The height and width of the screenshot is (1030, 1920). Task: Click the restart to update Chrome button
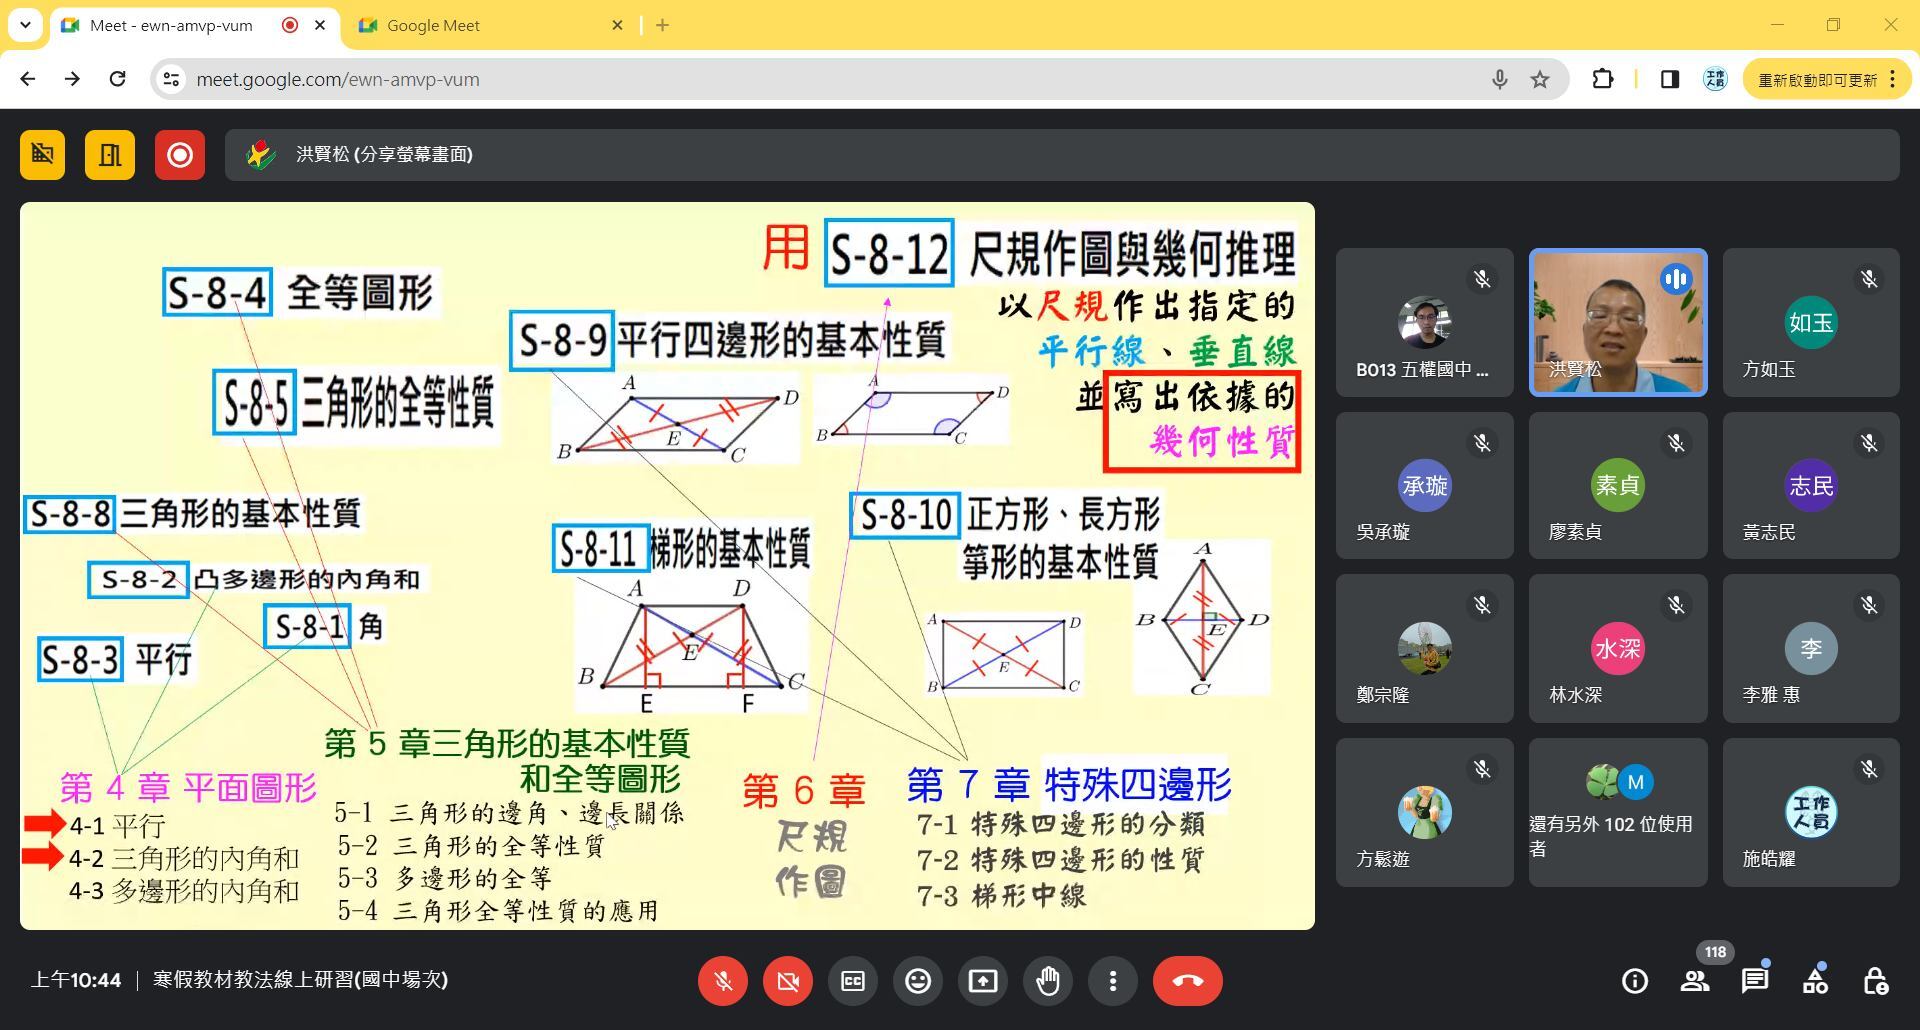pos(1816,80)
